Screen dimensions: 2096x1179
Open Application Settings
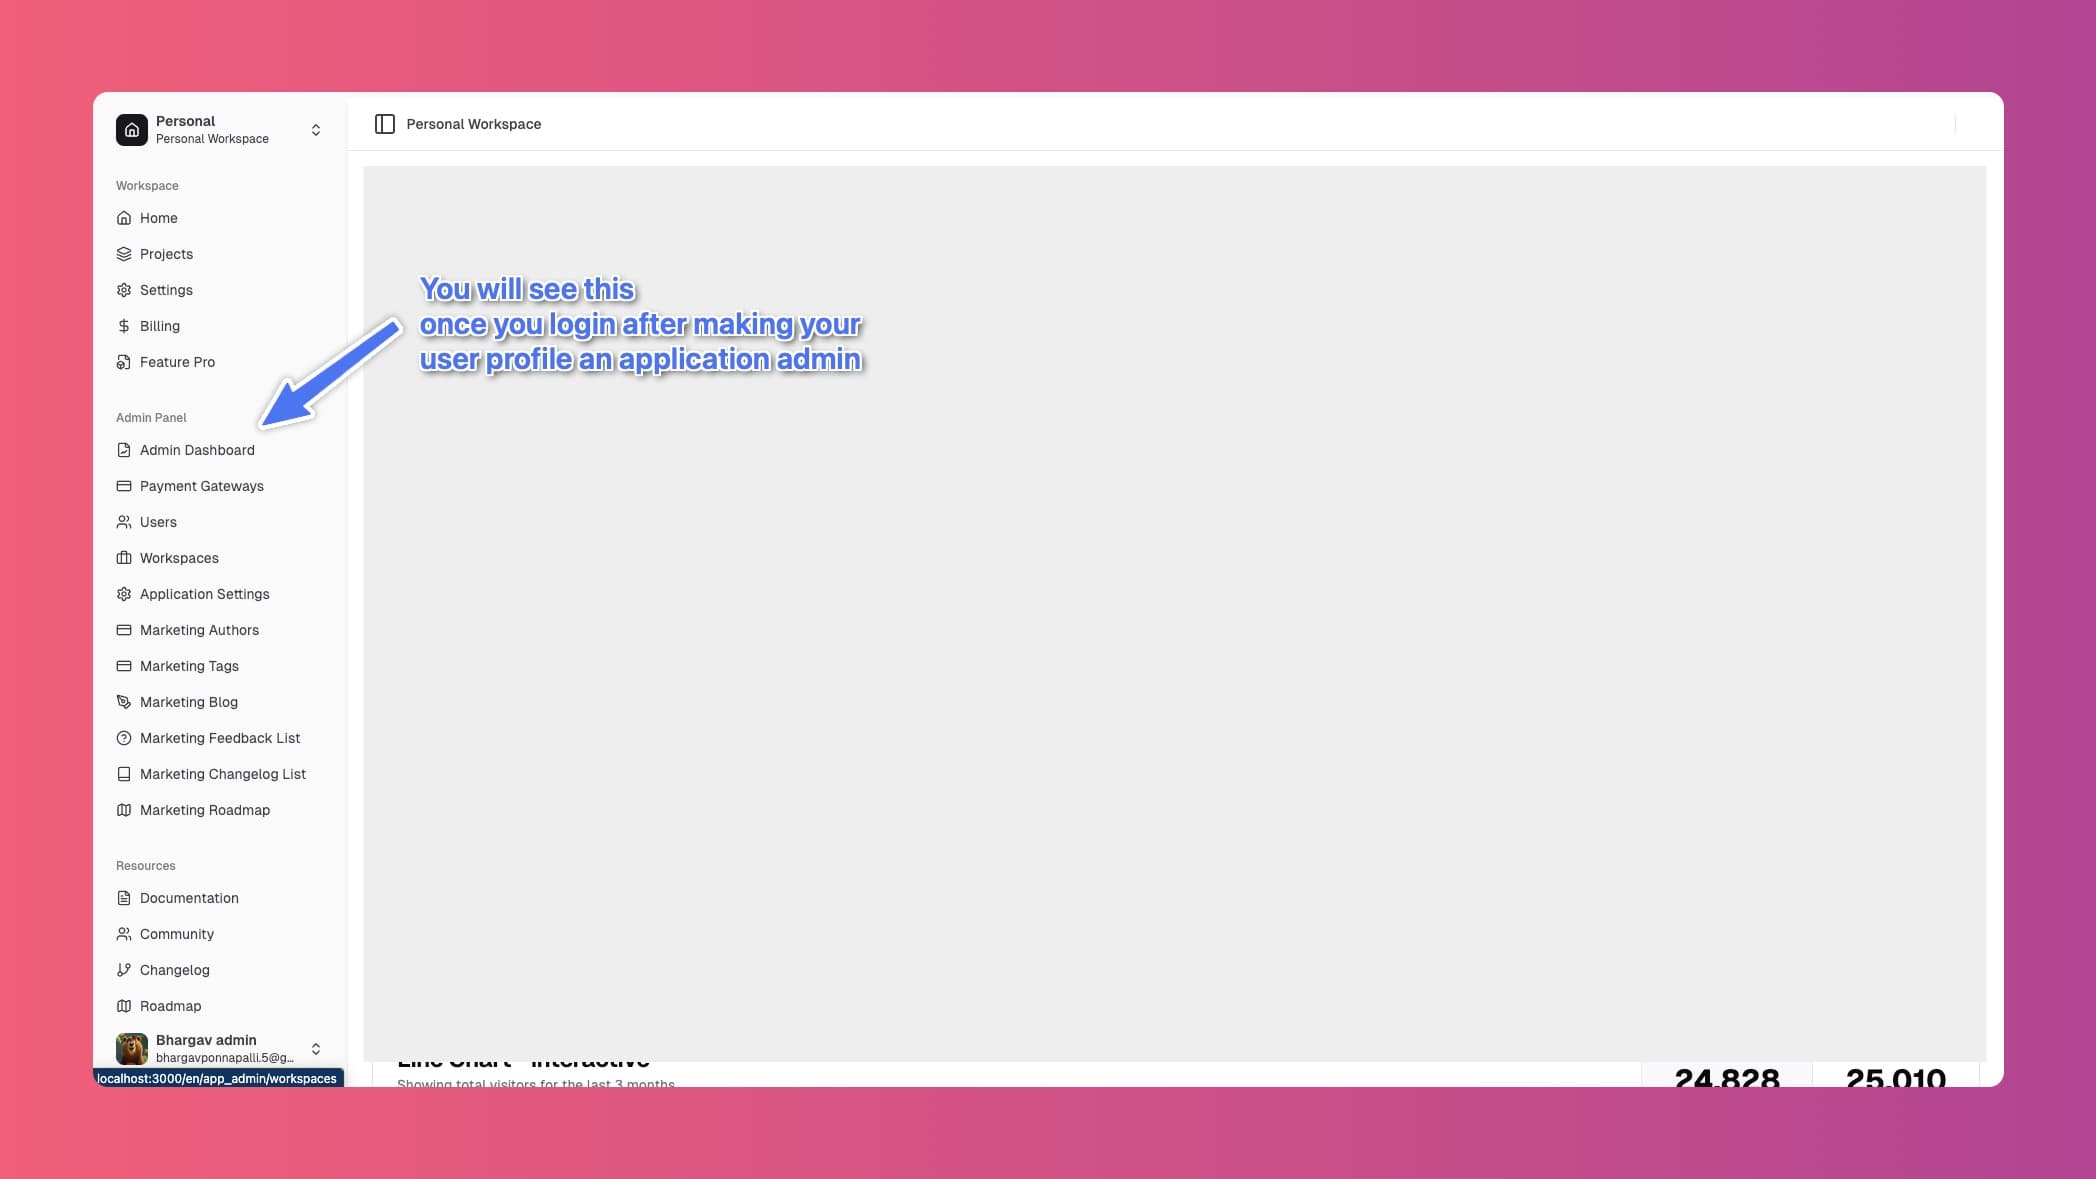pyautogui.click(x=204, y=593)
